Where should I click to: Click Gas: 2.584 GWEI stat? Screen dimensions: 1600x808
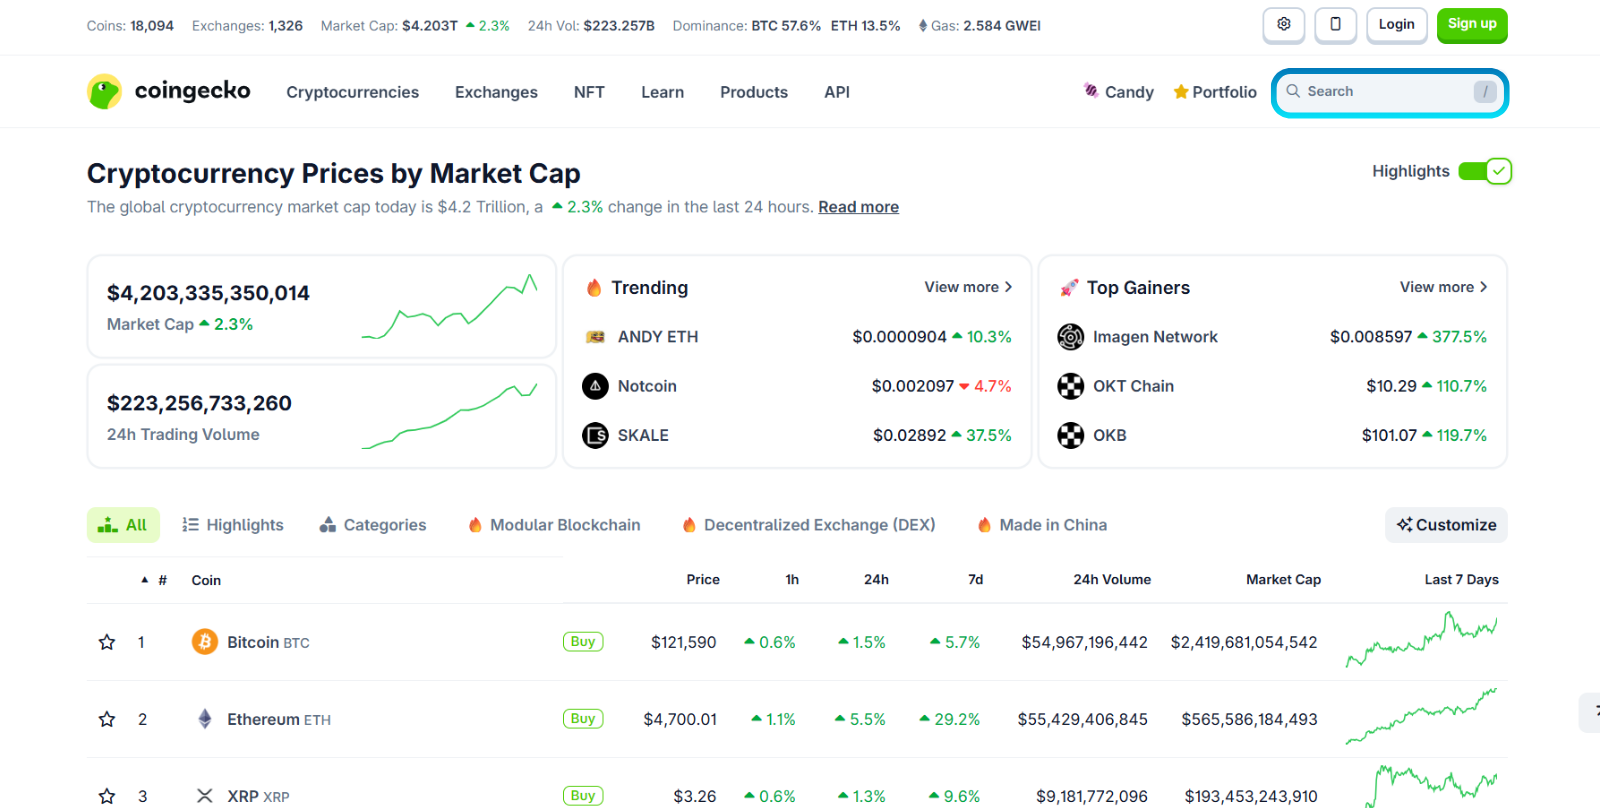pyautogui.click(x=979, y=26)
